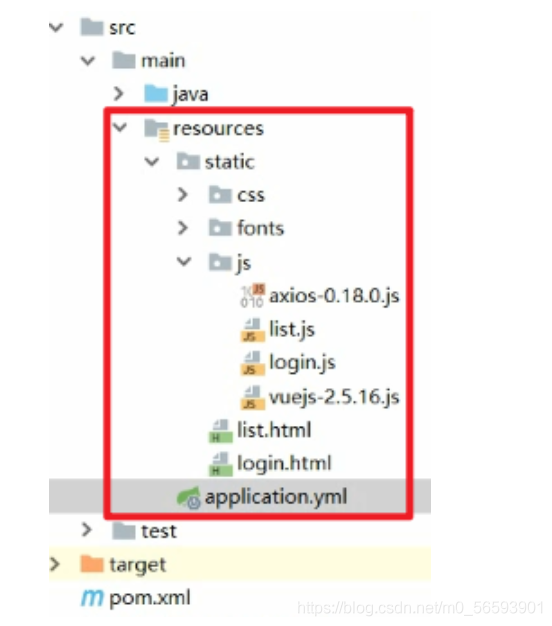
Task: Click the resources folder icon
Action: point(156,129)
